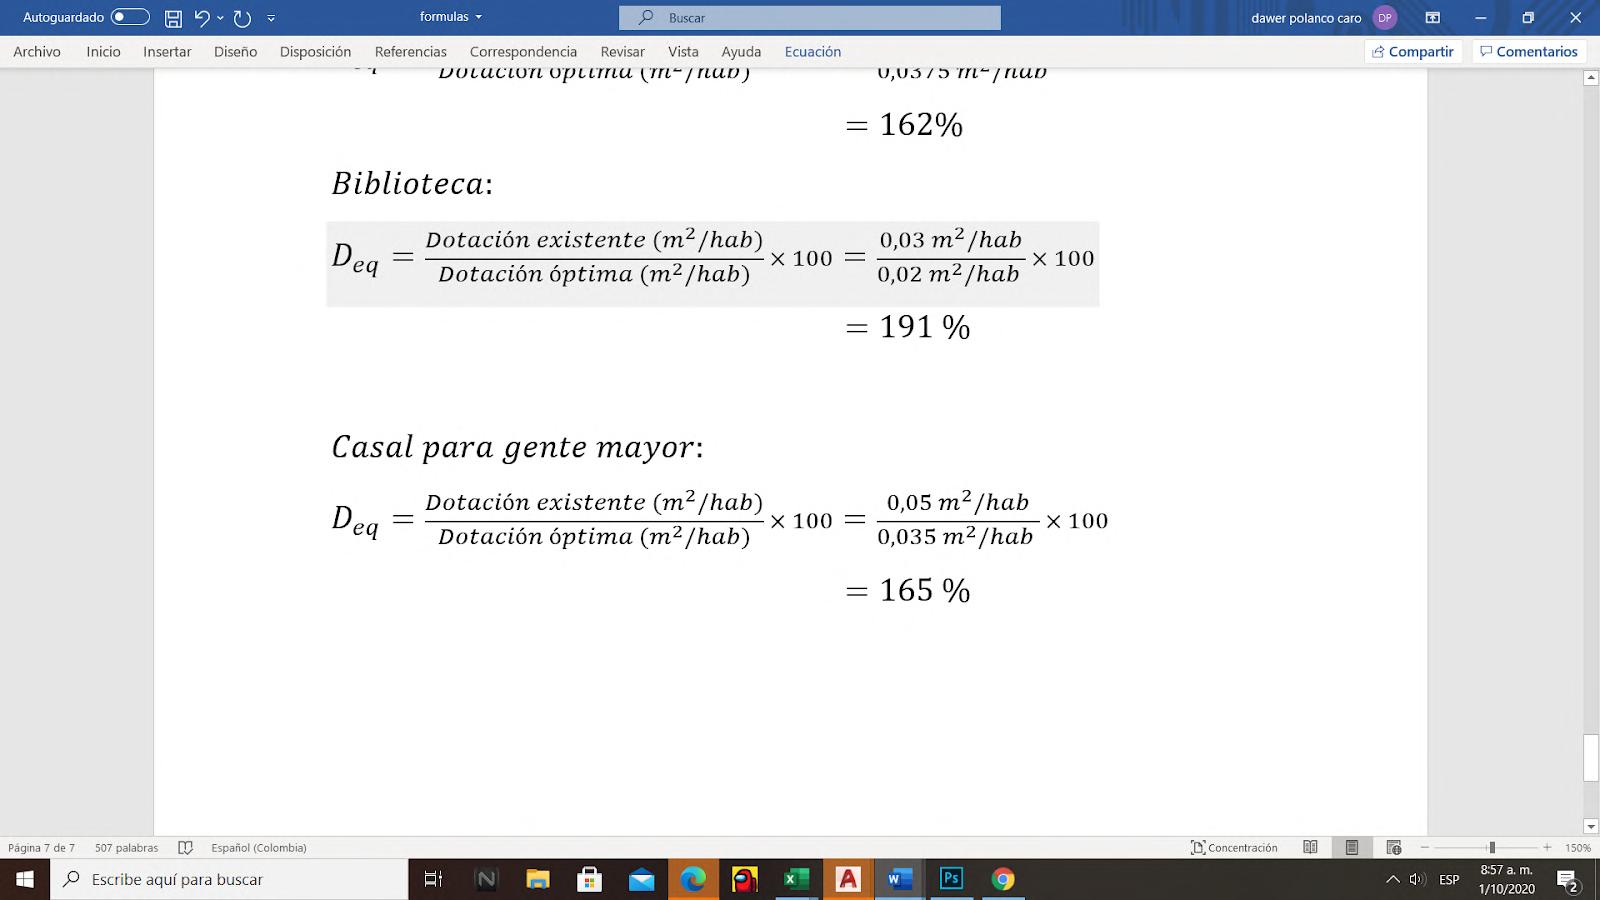The height and width of the screenshot is (900, 1600).
Task: Click the Biblioteca heading text
Action: 412,184
